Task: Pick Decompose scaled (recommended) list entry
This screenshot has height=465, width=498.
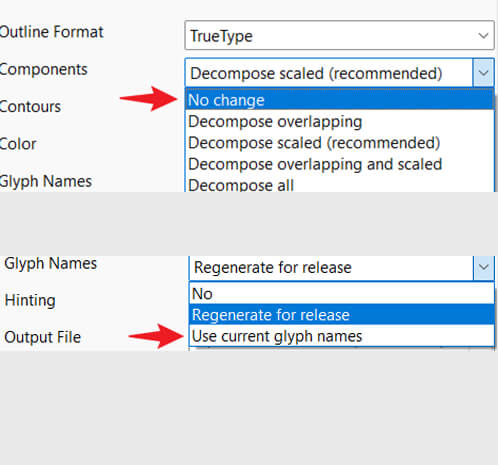Action: coord(340,143)
